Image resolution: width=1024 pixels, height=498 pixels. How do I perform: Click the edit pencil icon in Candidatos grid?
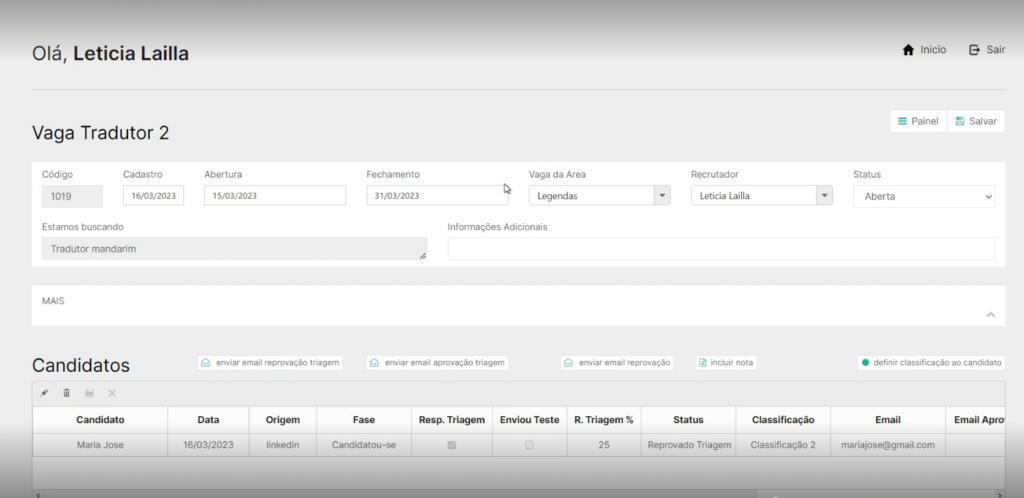[x=44, y=393]
